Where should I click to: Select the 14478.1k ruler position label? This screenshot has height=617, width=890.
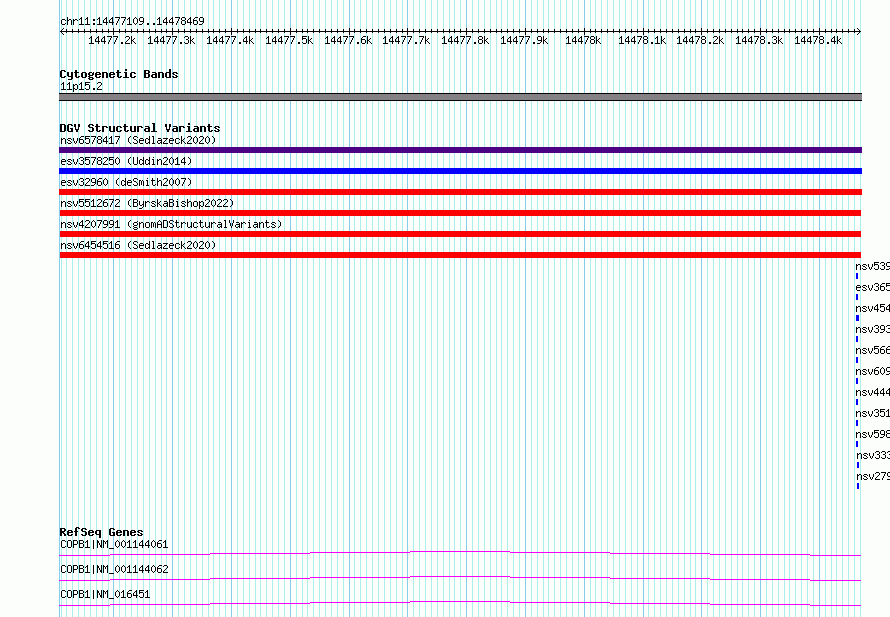[x=642, y=40]
